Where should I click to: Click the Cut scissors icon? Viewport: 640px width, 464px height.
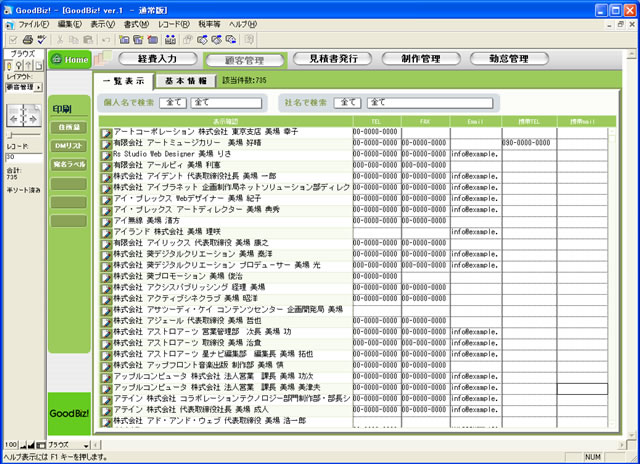click(60, 40)
